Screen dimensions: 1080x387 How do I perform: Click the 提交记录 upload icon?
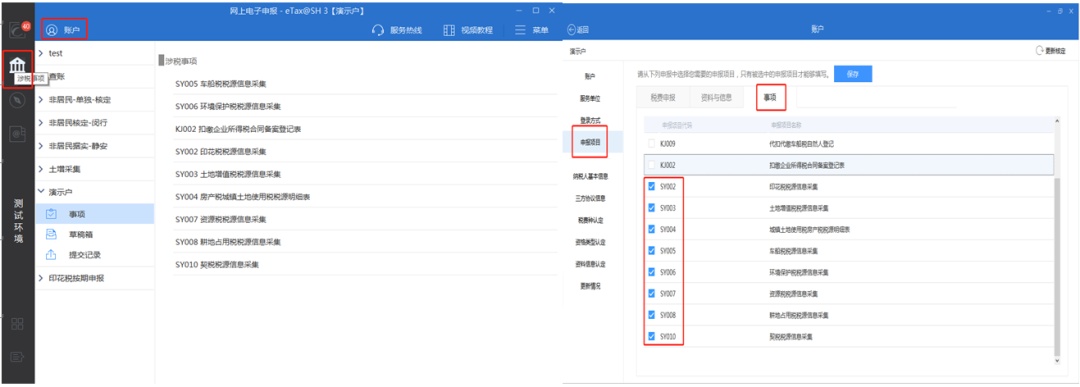pos(51,255)
